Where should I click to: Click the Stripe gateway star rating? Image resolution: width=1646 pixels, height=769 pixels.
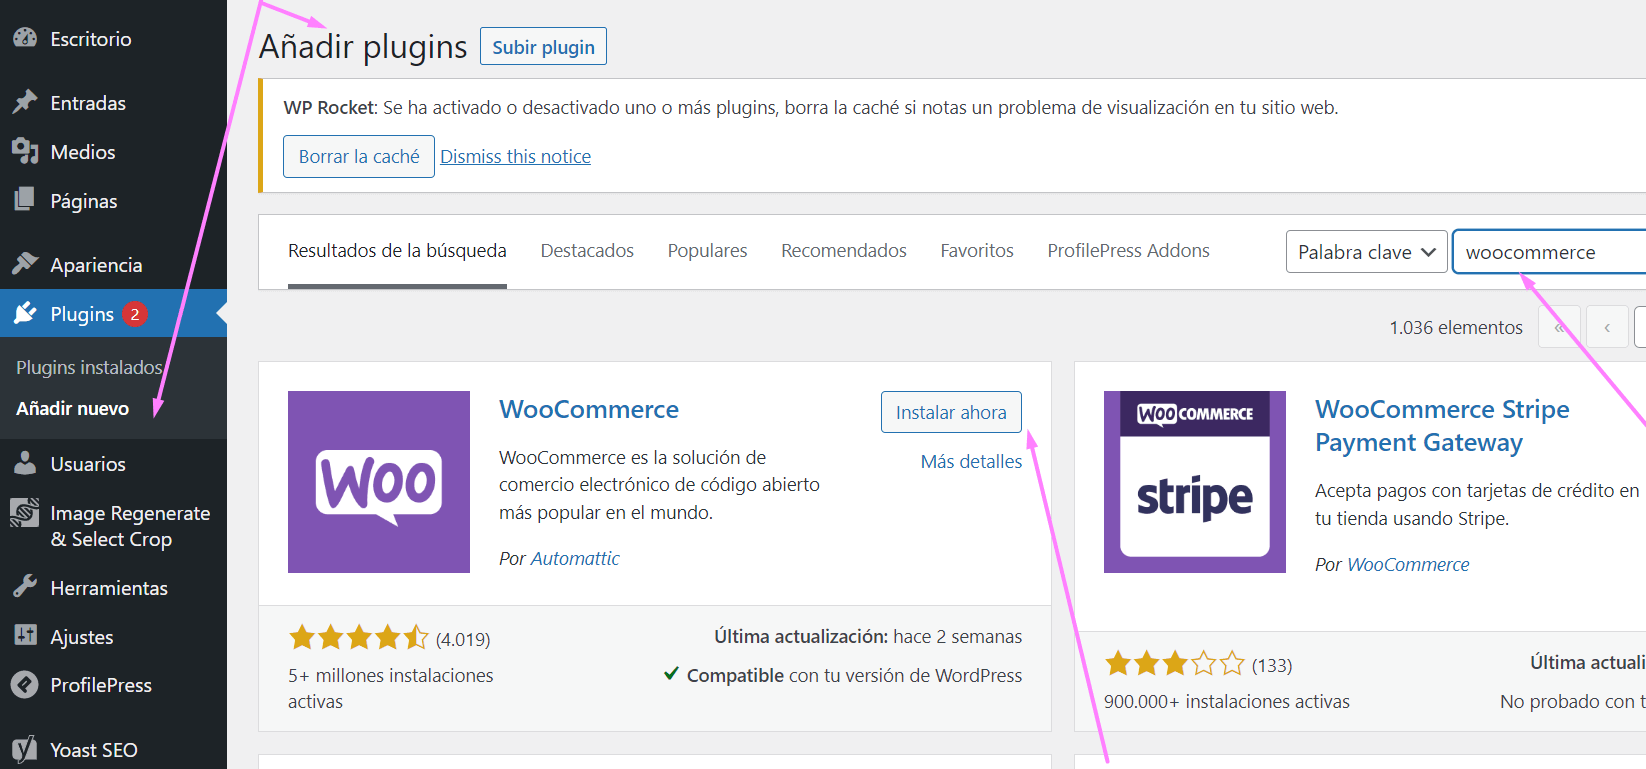1175,663
